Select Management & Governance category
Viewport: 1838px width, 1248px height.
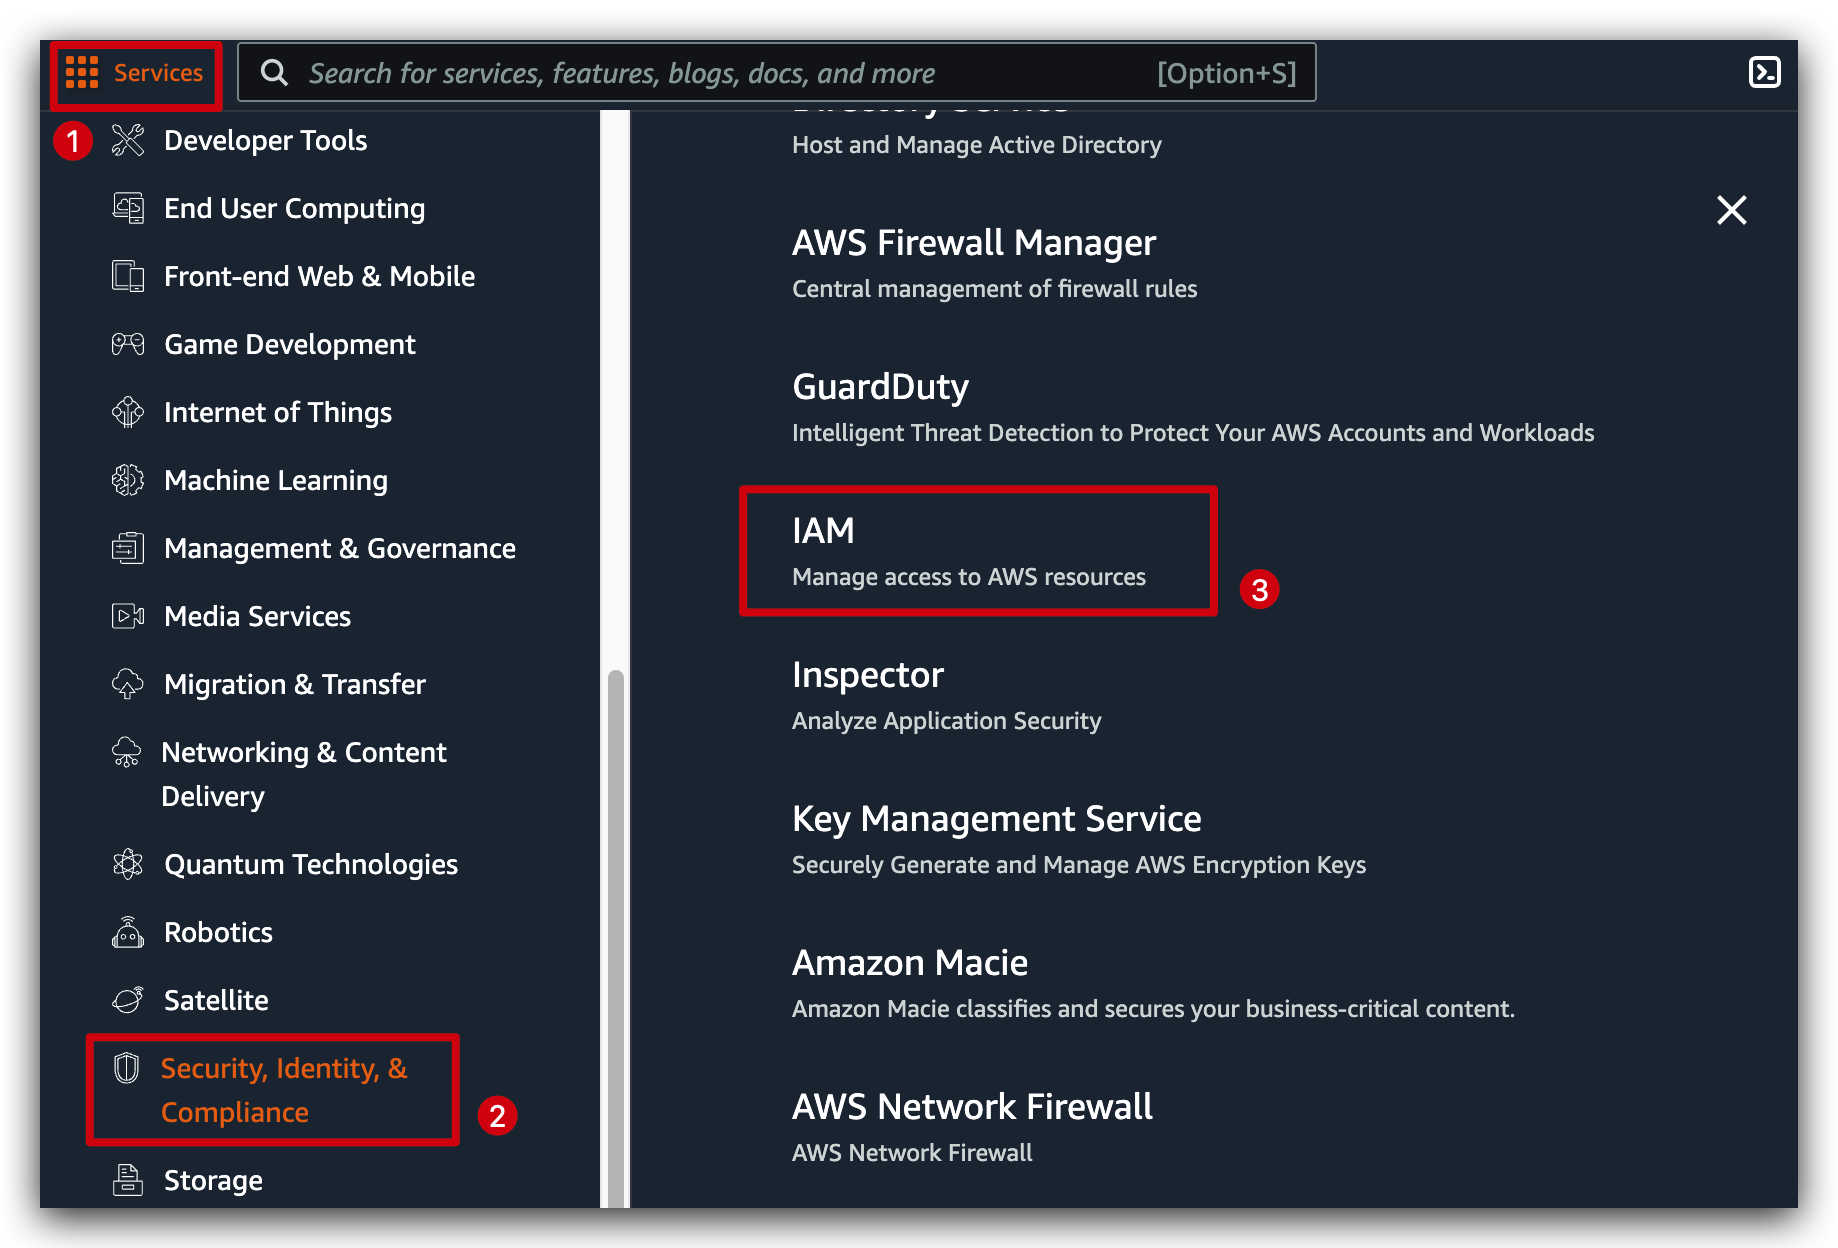click(340, 548)
